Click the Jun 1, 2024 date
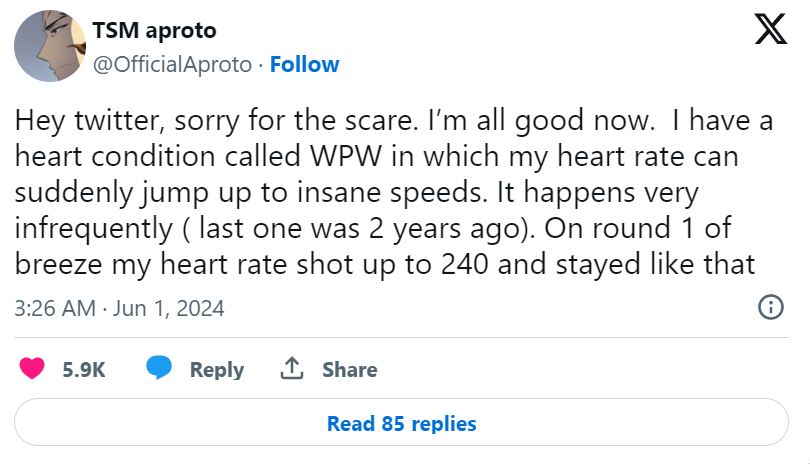810x464 pixels. 169,308
